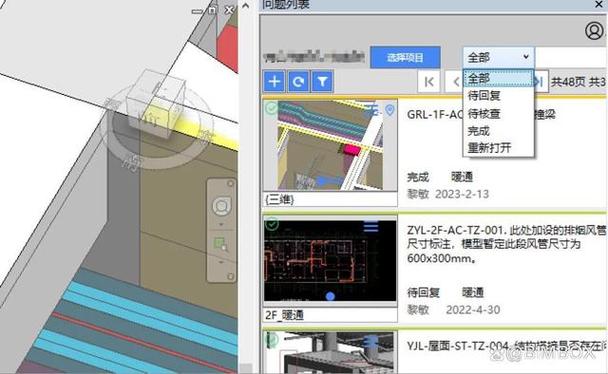Click the 2F_暖通 view label
Screen dimensions: 608x374
(285, 315)
